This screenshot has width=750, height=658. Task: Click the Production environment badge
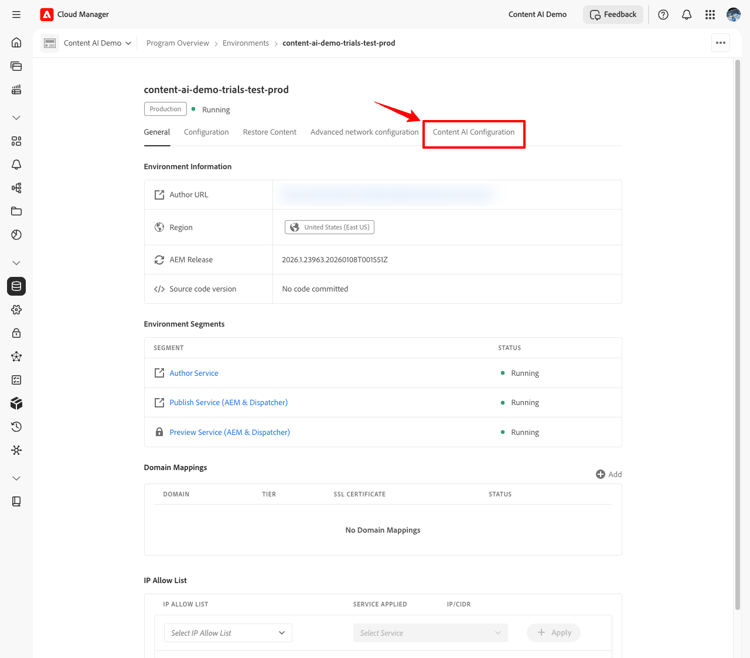point(165,109)
